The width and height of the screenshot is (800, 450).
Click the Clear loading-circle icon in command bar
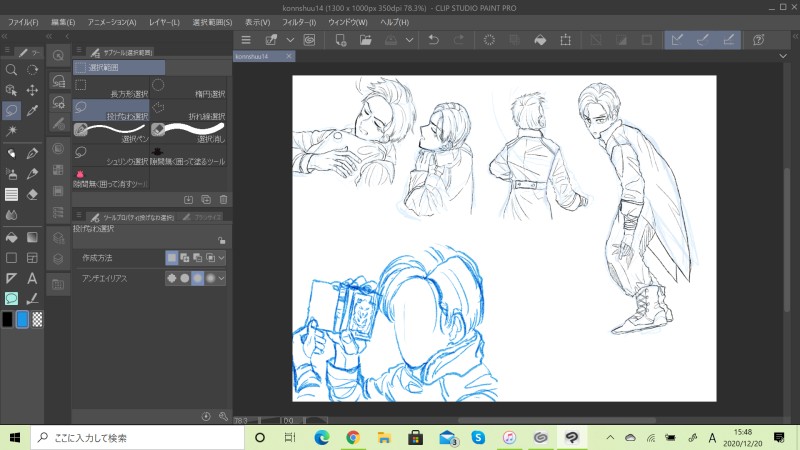point(489,40)
